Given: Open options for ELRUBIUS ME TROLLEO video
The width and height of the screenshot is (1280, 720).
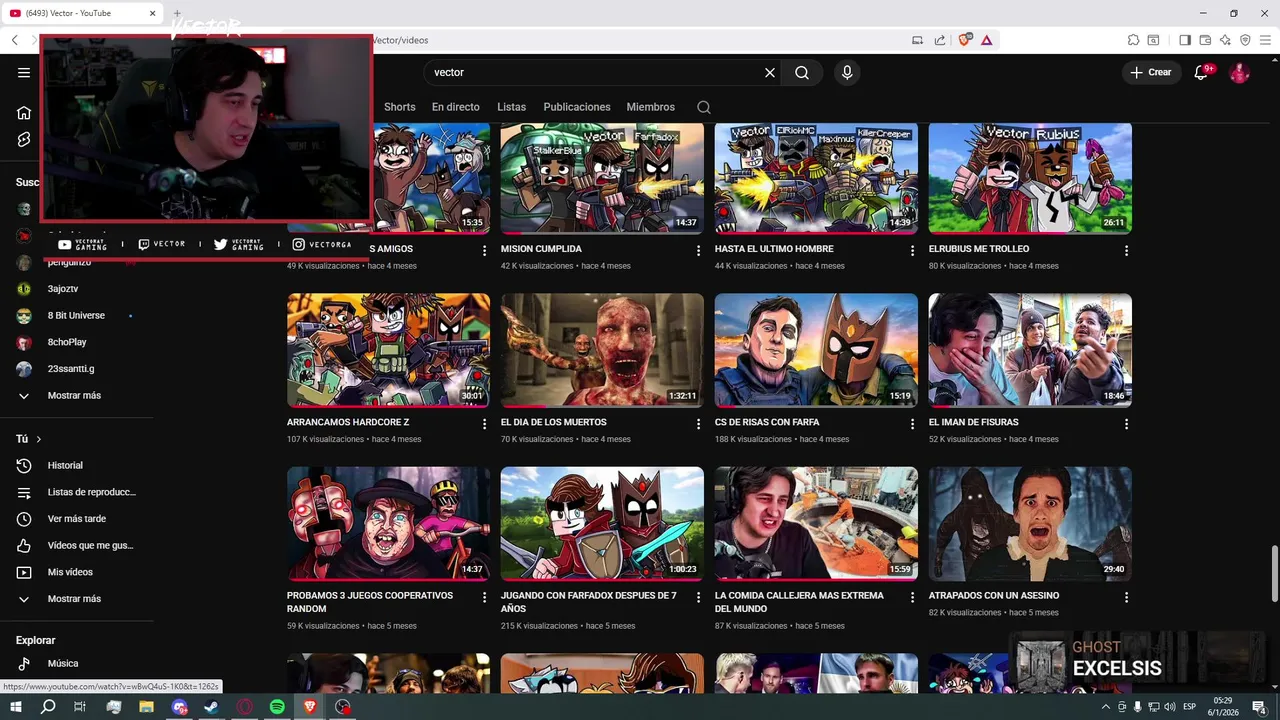Looking at the screenshot, I should click(x=1127, y=251).
